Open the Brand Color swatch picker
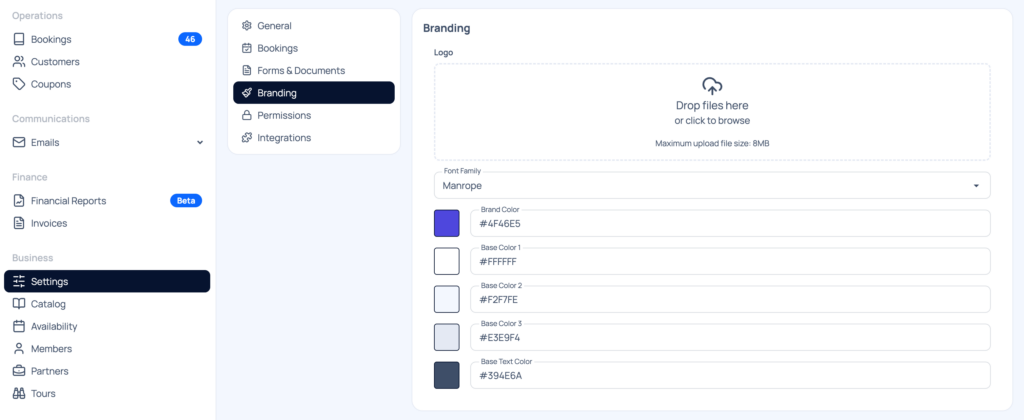 coord(446,223)
